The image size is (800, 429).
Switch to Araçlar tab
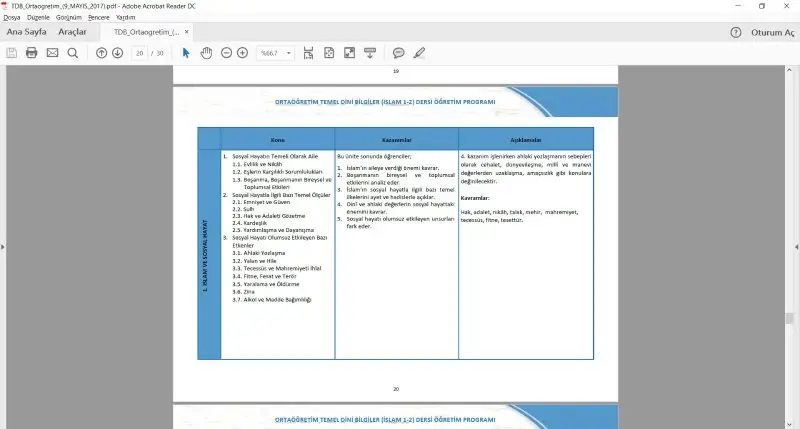pyautogui.click(x=72, y=32)
